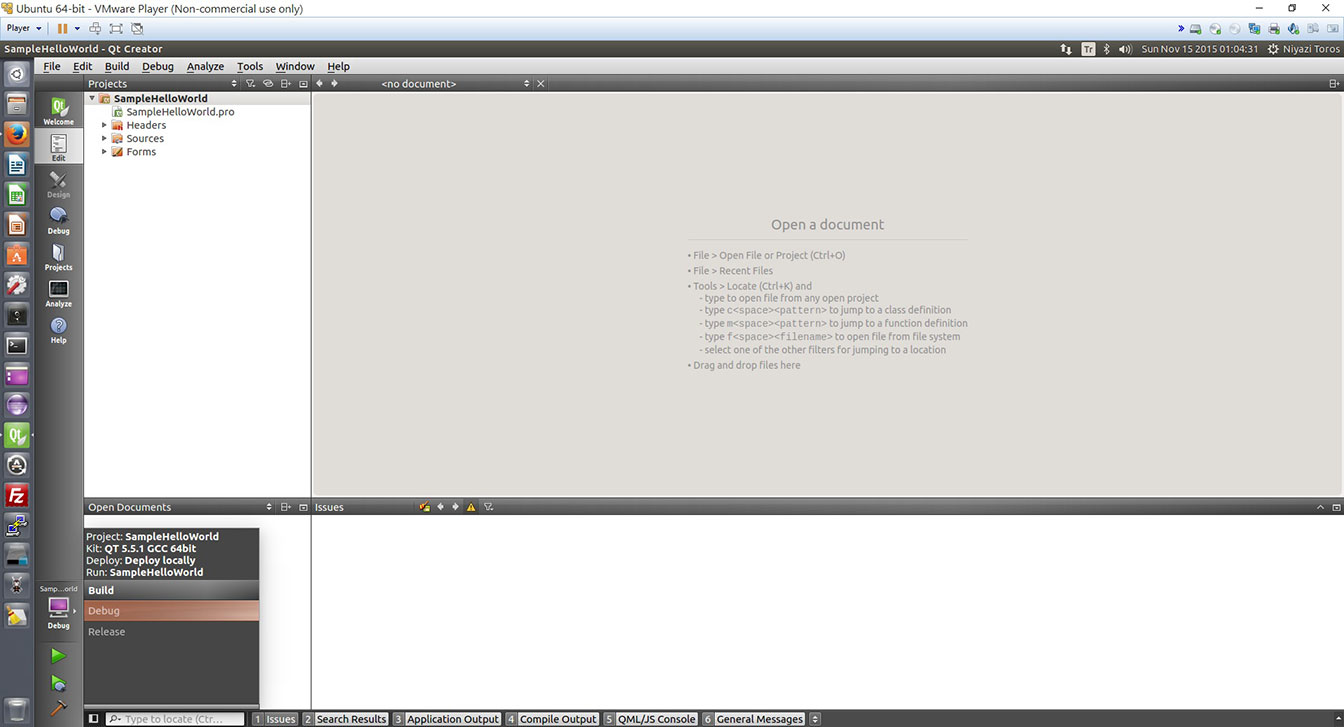Show the General Messages tab

754,719
